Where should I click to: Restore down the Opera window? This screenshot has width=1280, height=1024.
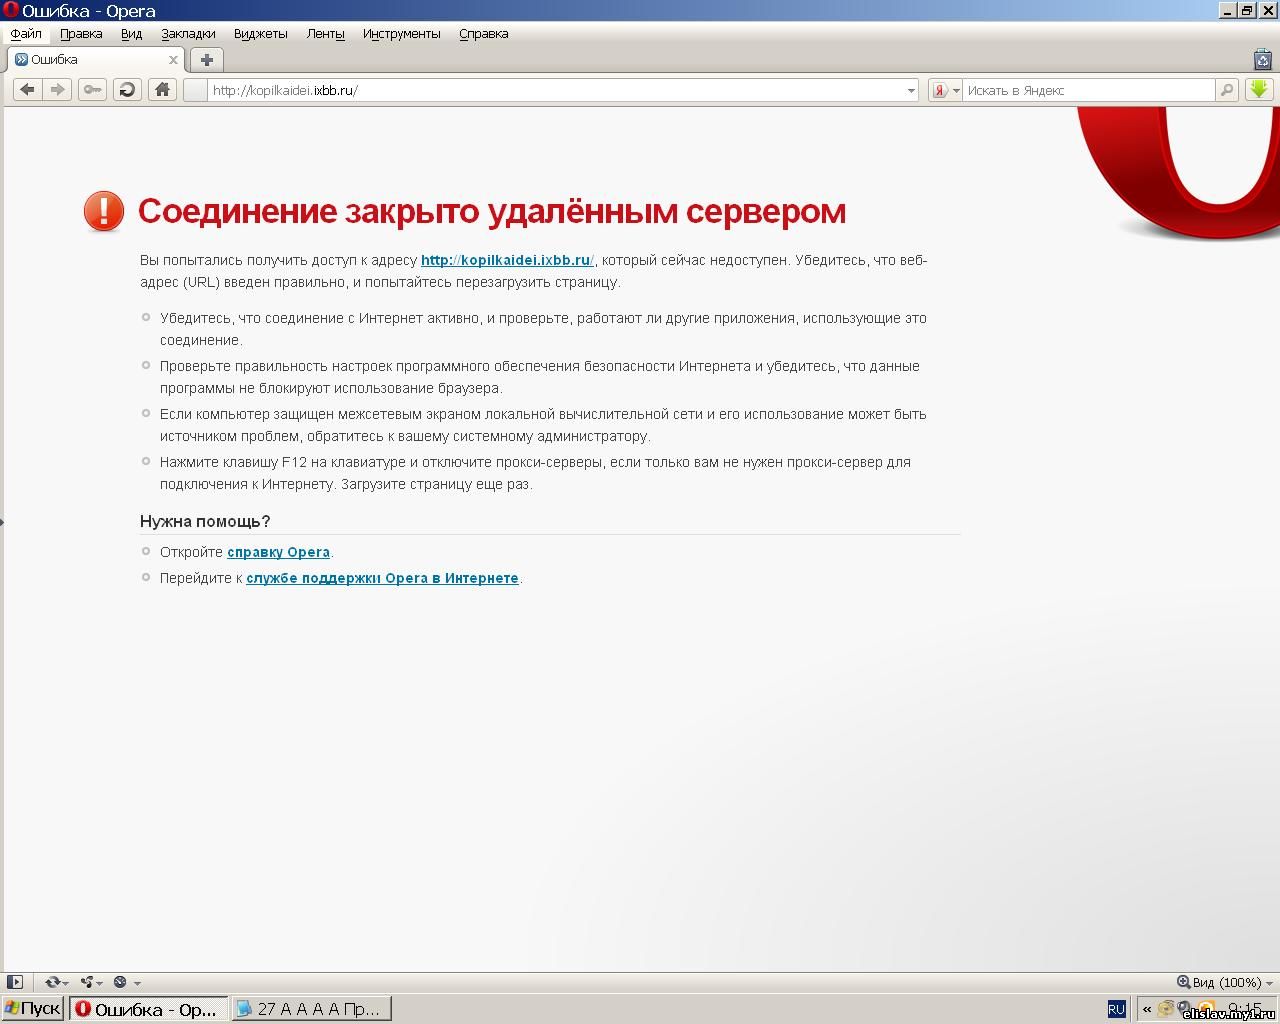(x=1247, y=11)
